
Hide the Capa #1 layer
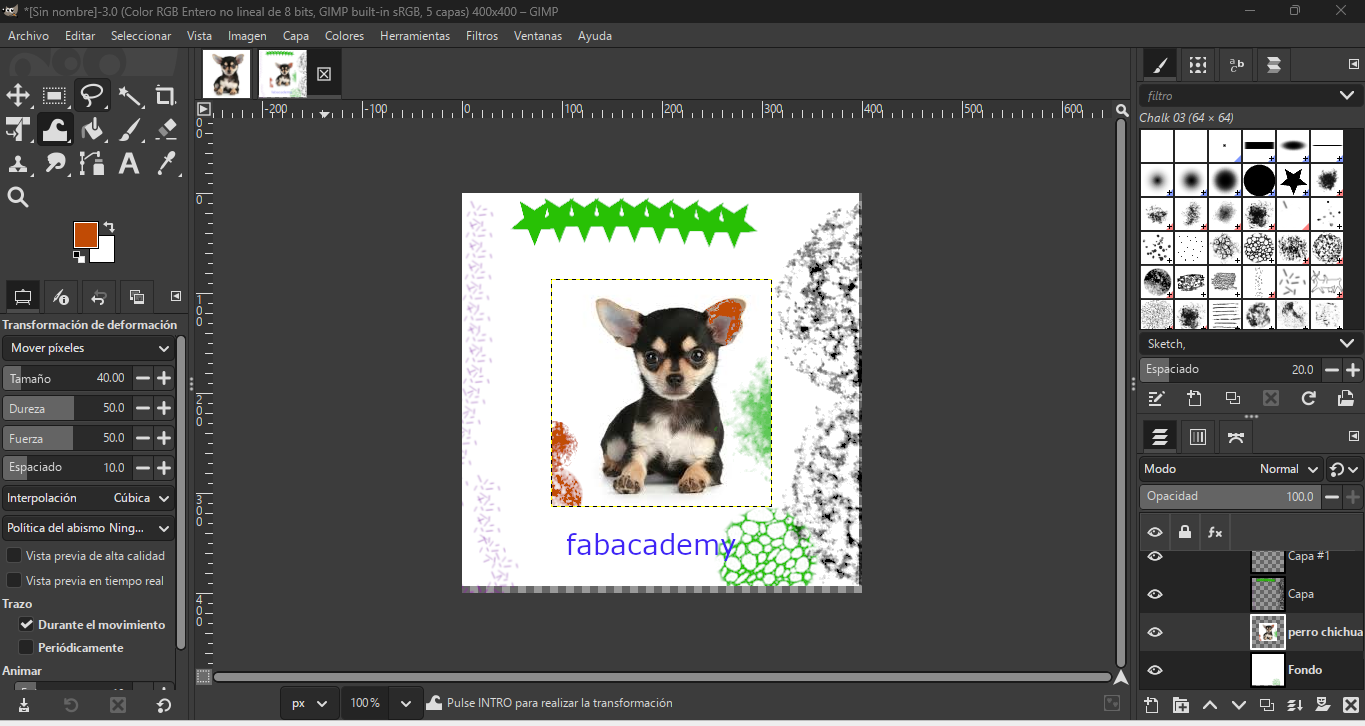1155,556
